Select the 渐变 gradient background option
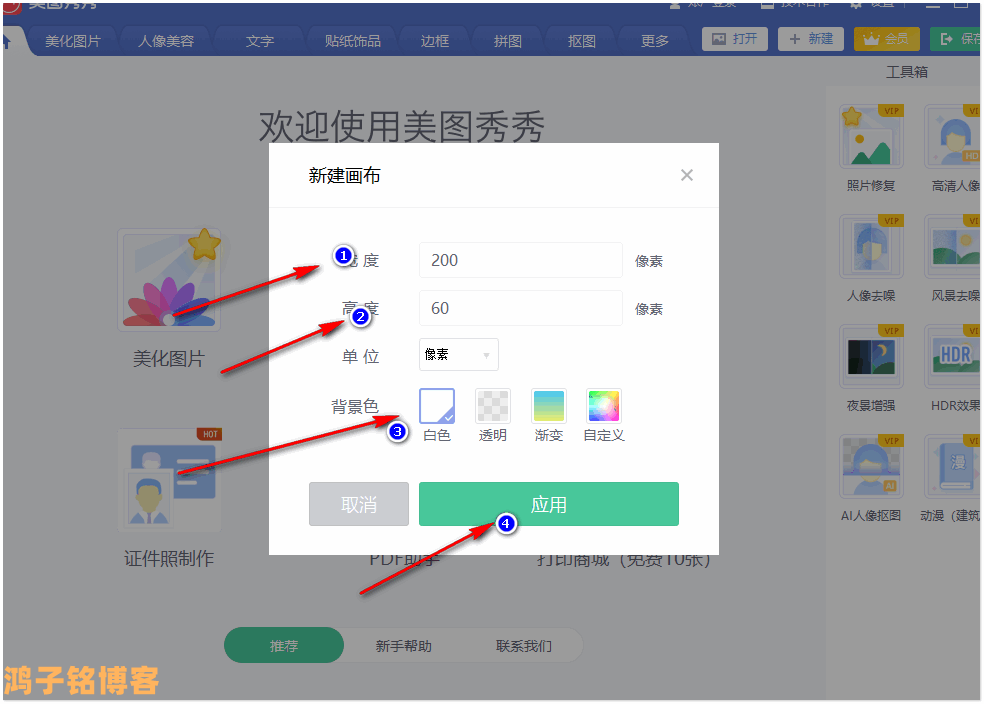This screenshot has width=984, height=704. pyautogui.click(x=549, y=406)
